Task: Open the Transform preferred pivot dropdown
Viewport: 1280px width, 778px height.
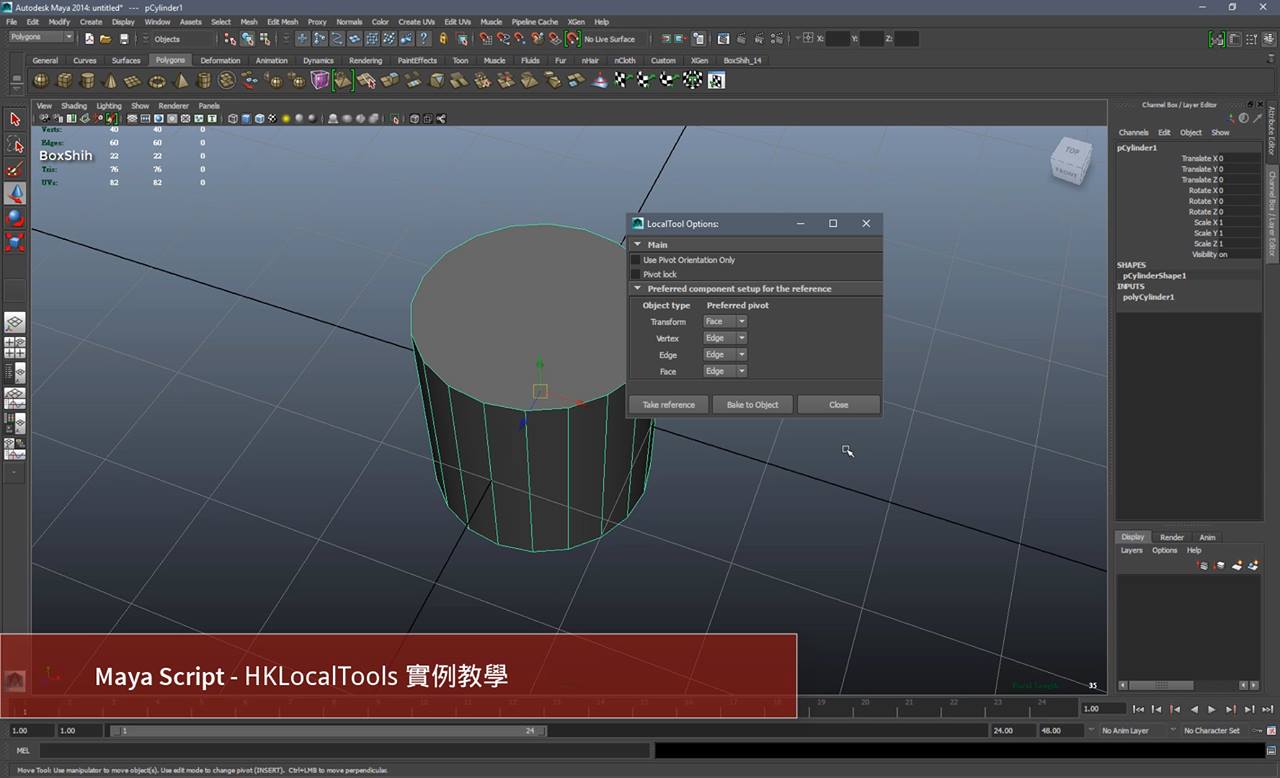Action: (725, 321)
